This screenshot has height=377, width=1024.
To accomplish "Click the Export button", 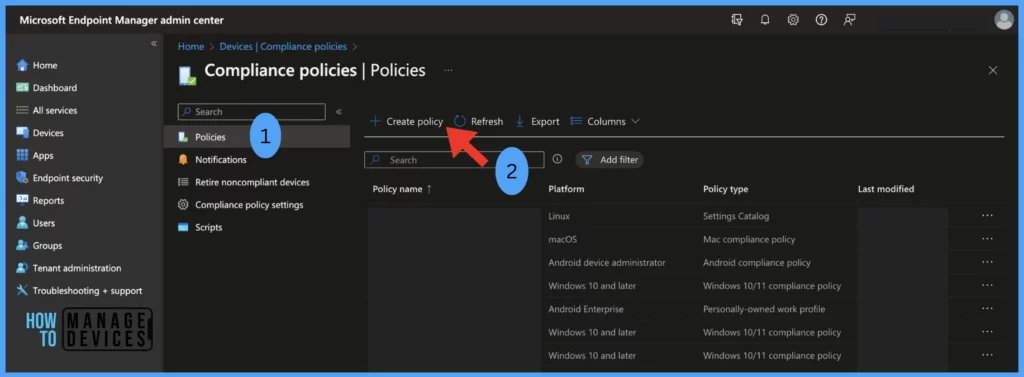I will 537,122.
